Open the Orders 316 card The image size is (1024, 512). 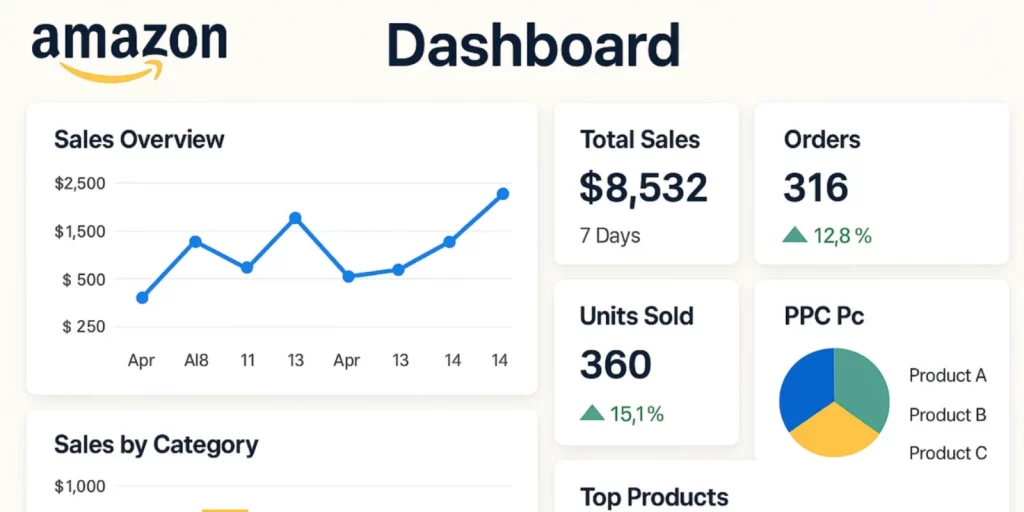pyautogui.click(x=882, y=184)
